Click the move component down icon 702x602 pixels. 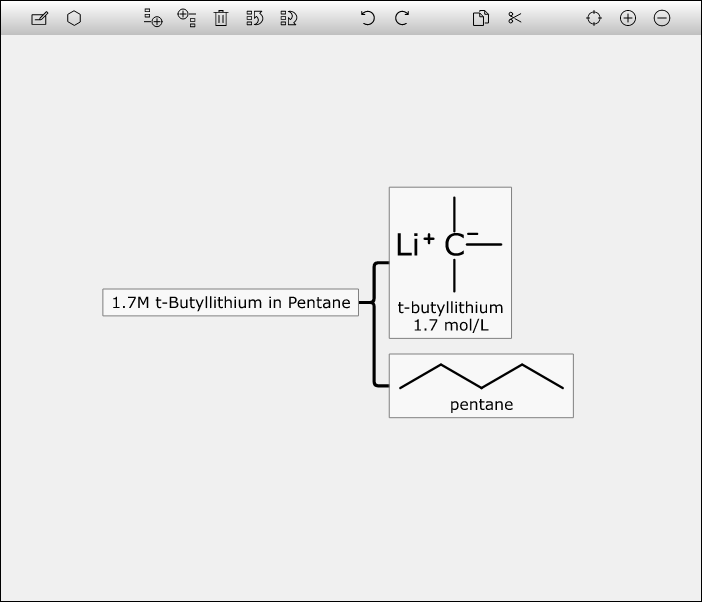(x=289, y=18)
